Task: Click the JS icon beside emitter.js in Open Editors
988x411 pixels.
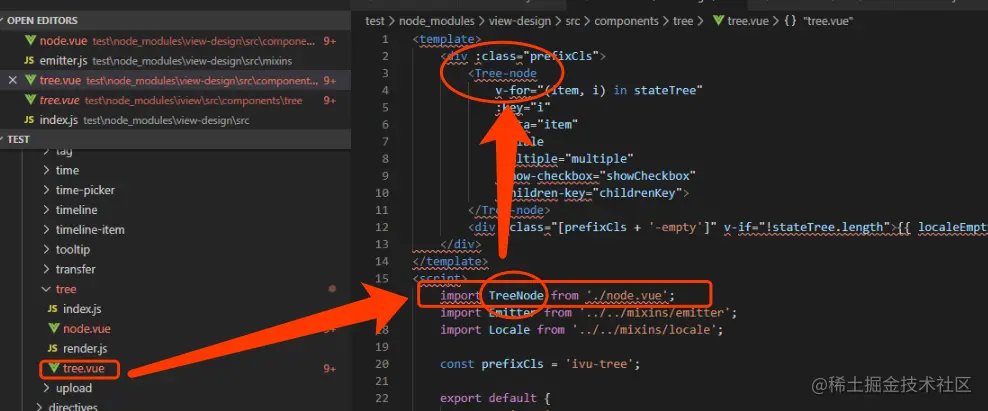Action: point(29,61)
